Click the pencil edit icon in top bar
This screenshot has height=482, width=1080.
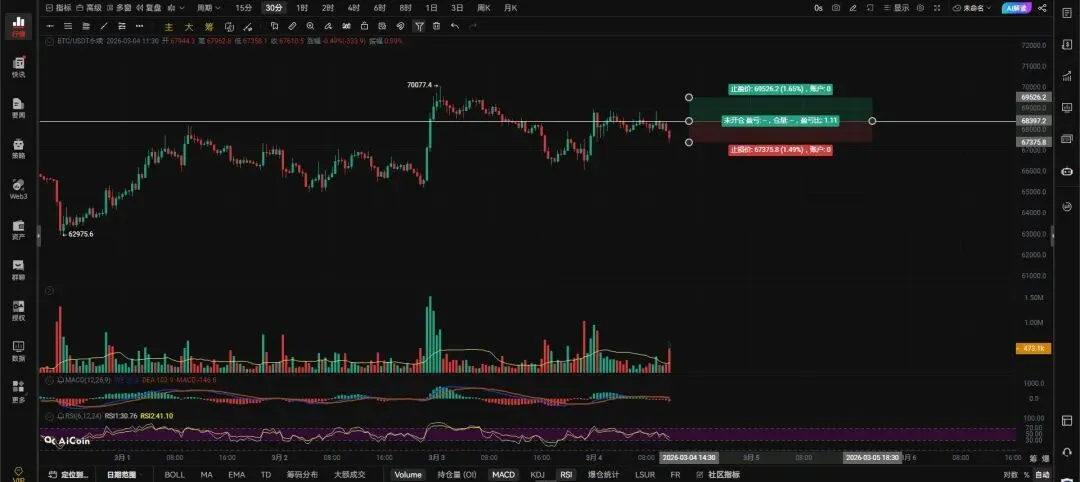coord(853,8)
